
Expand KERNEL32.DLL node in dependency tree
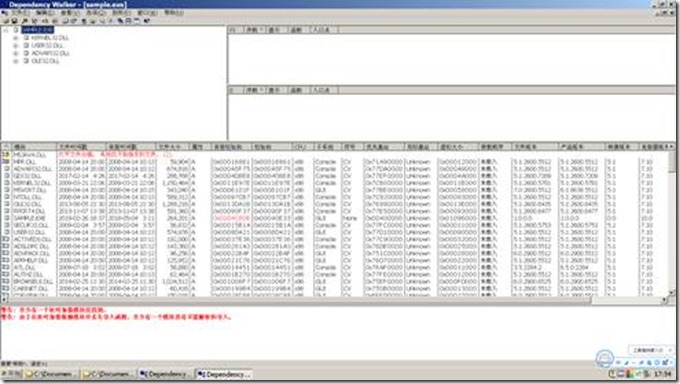coord(16,38)
